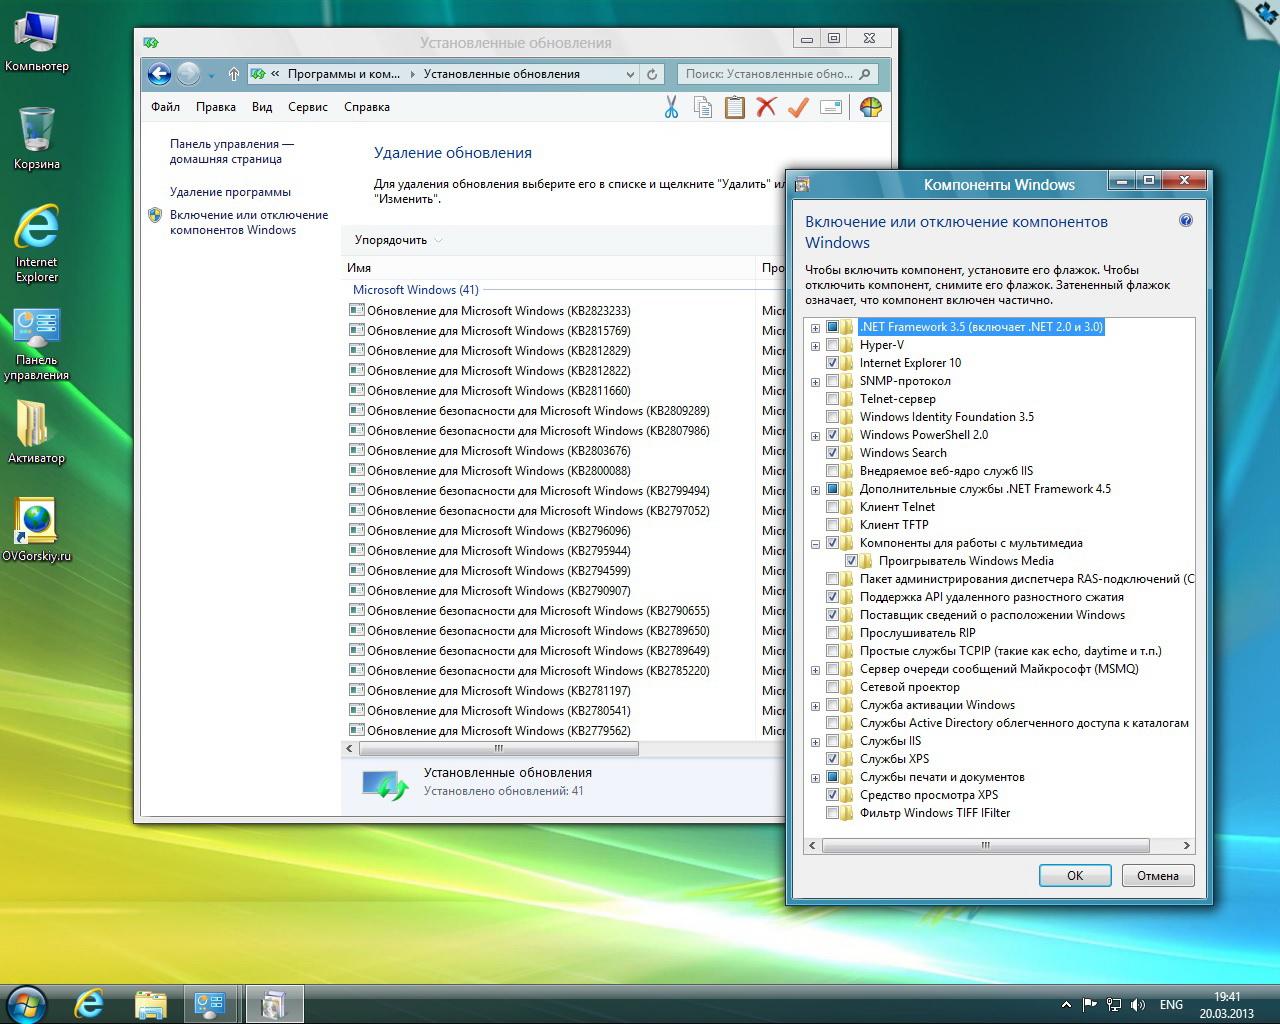1280x1024 pixels.
Task: Enable the Клиент Telnet checkbox
Action: coord(832,507)
